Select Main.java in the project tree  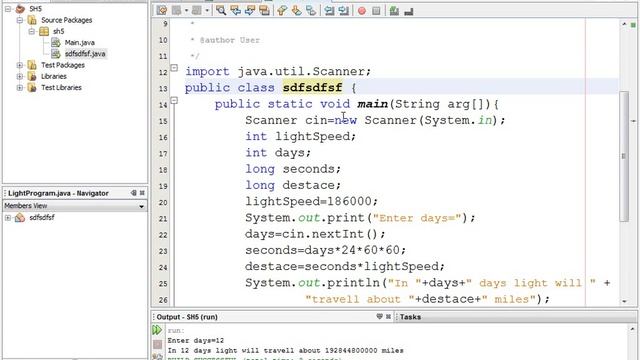[80, 42]
